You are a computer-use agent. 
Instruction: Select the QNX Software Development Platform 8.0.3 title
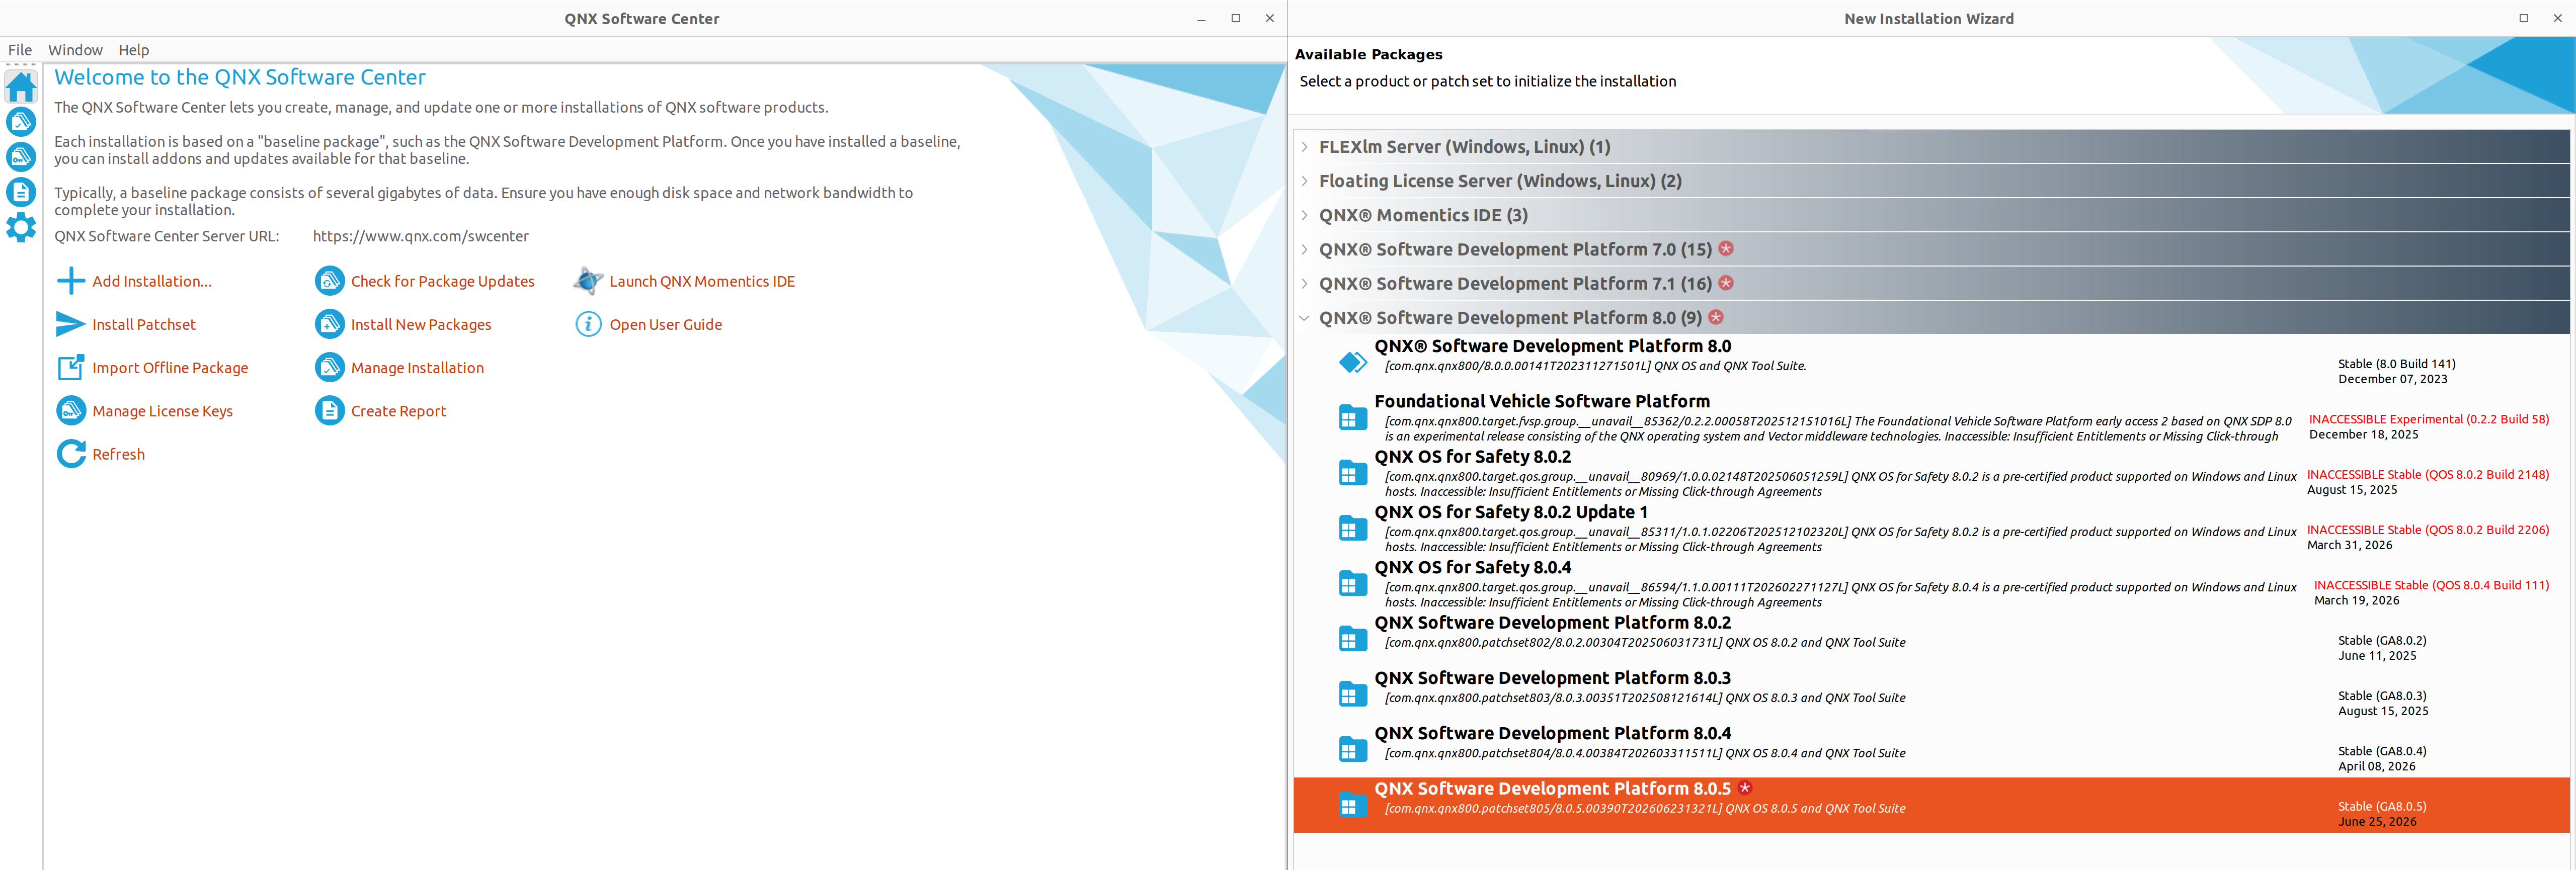coord(1552,678)
